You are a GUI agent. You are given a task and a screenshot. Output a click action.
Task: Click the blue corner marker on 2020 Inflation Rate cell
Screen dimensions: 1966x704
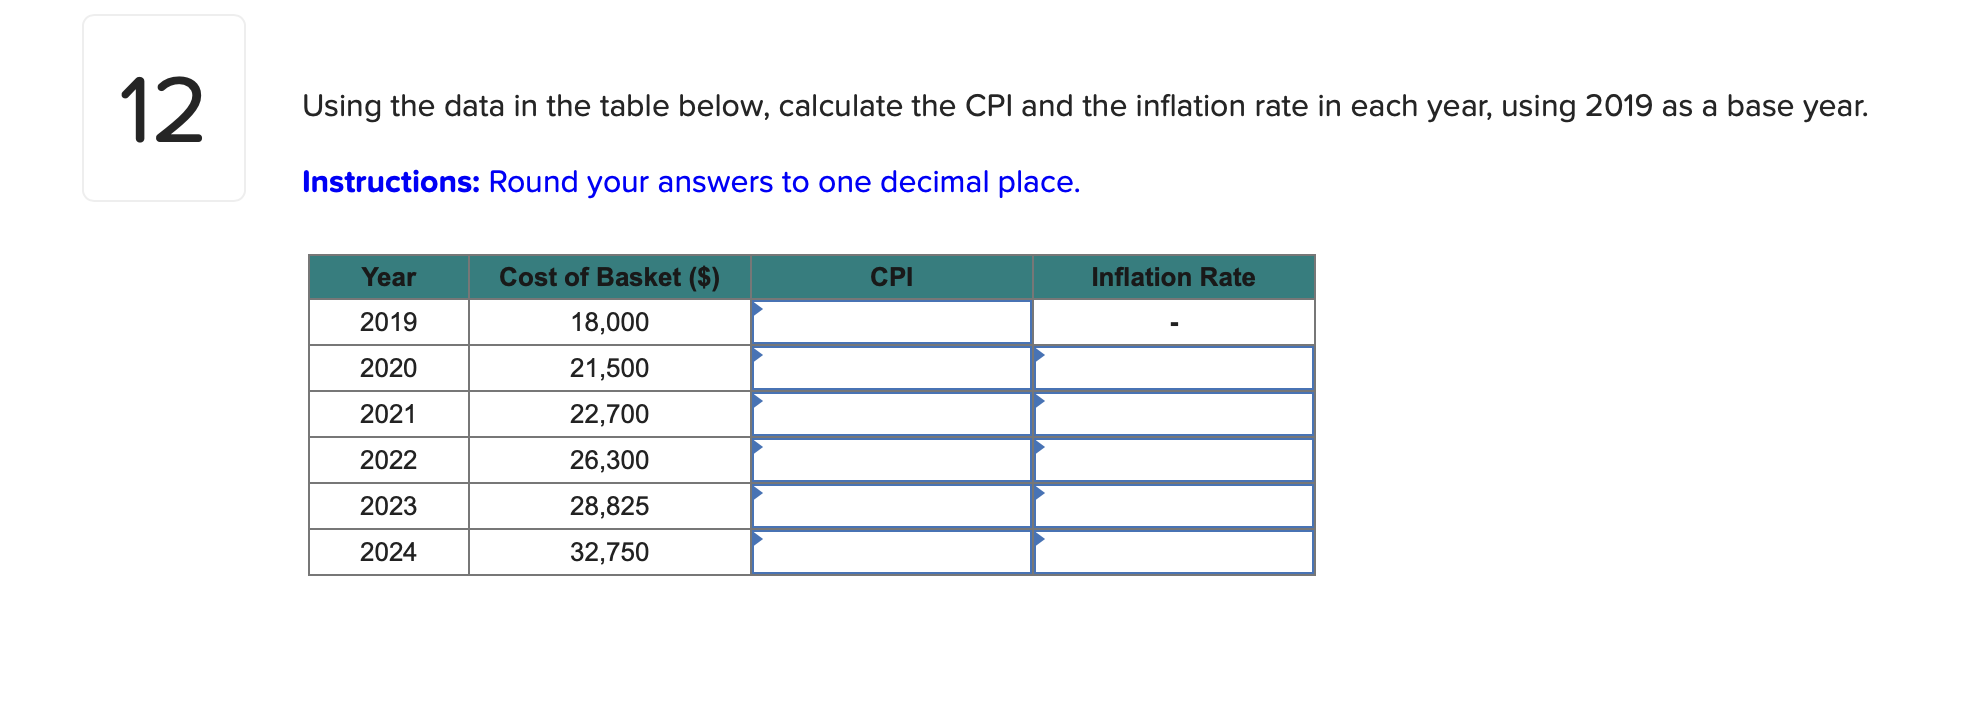1041,355
